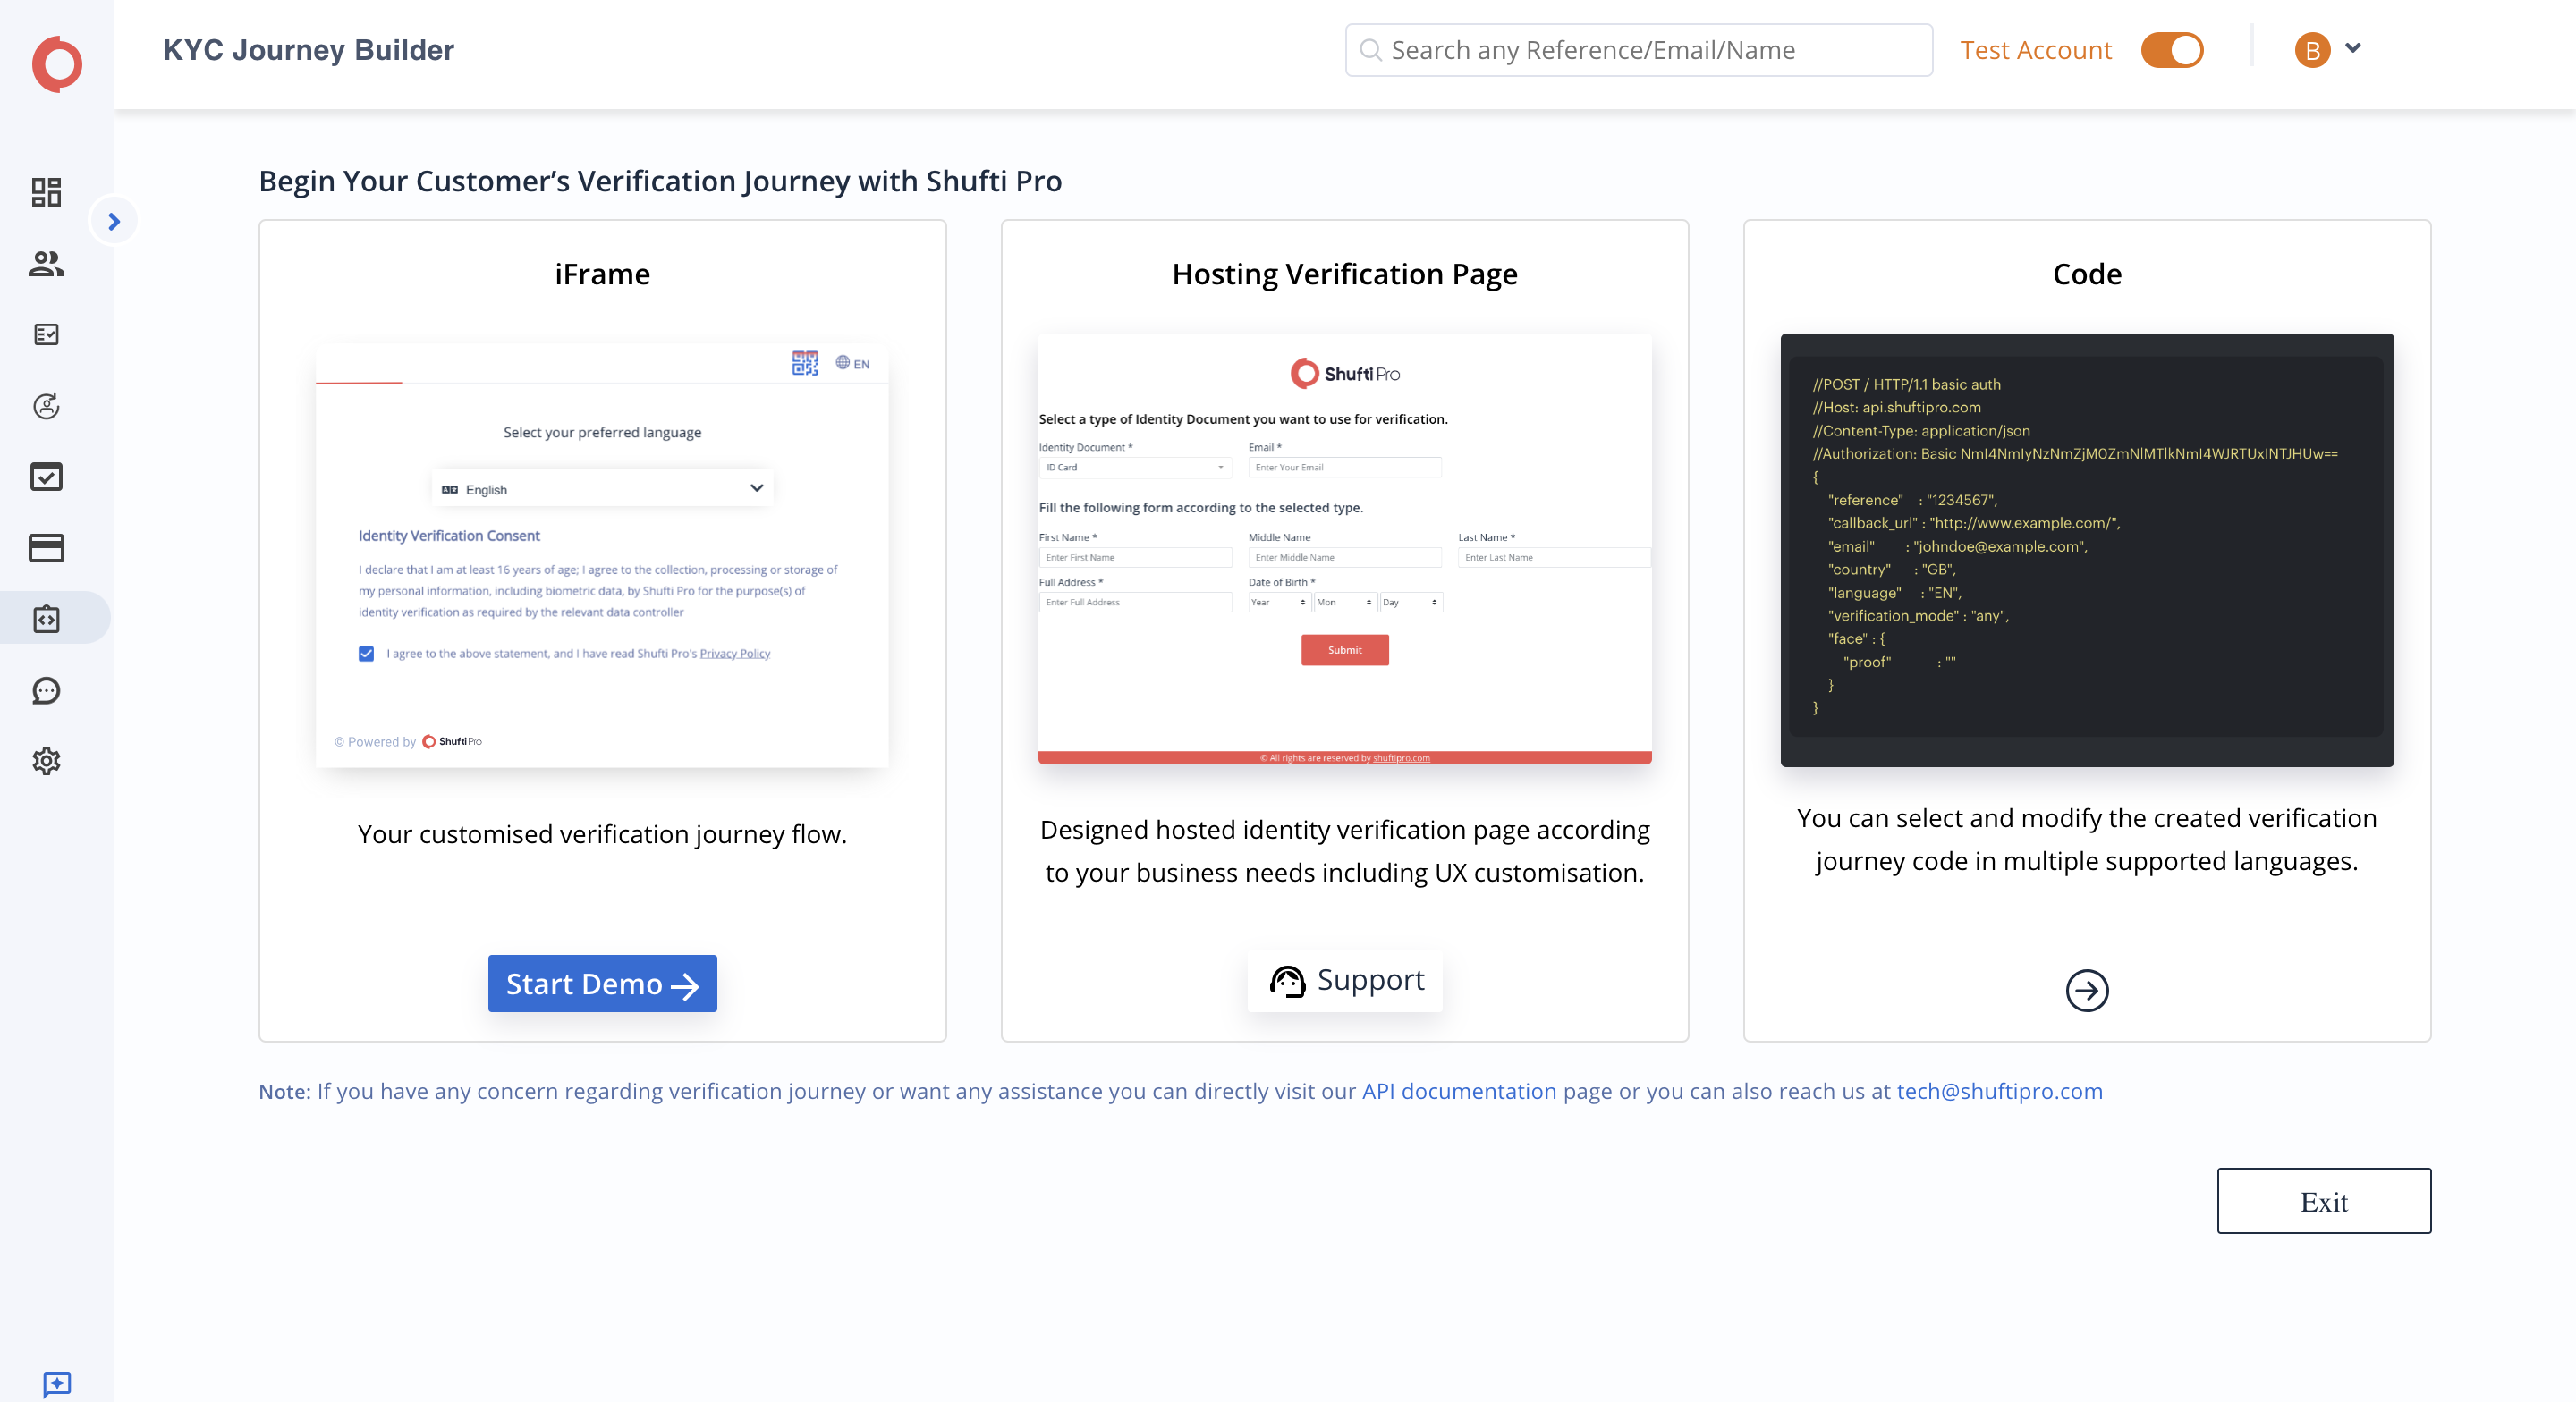Click the Exit button
This screenshot has width=2576, height=1402.
tap(2323, 1200)
